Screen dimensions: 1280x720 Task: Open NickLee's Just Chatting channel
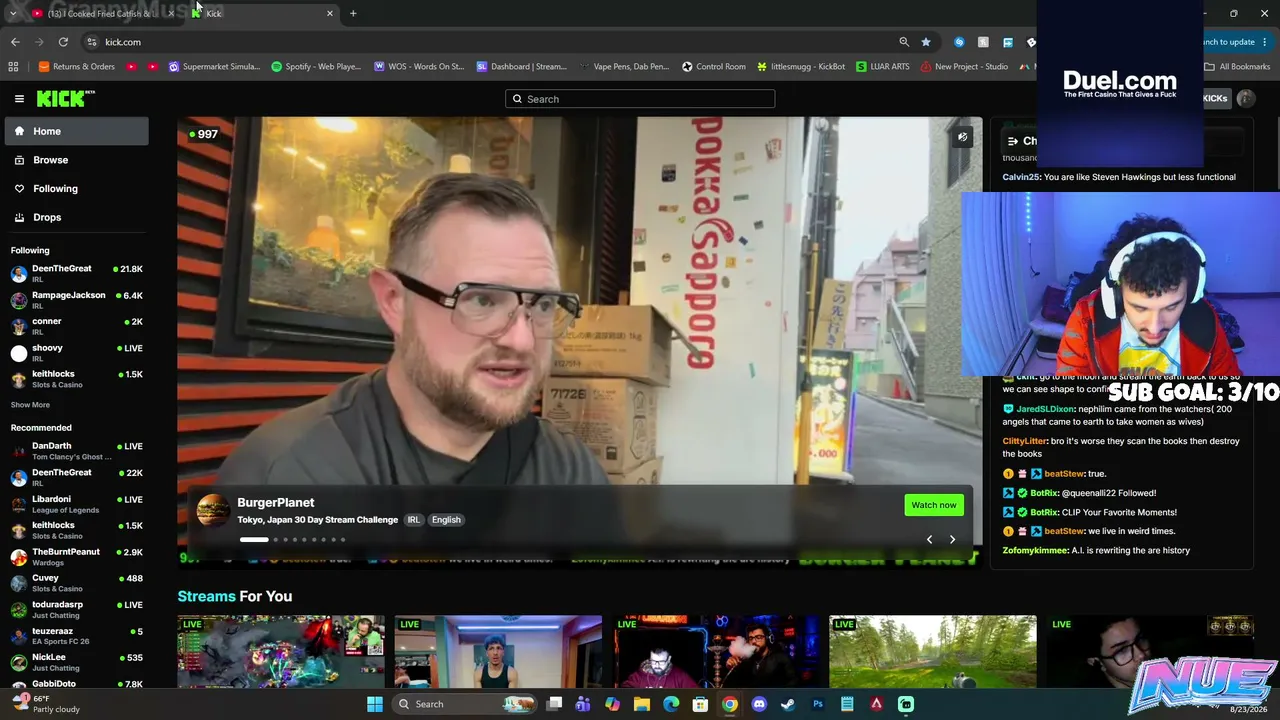[x=77, y=662]
